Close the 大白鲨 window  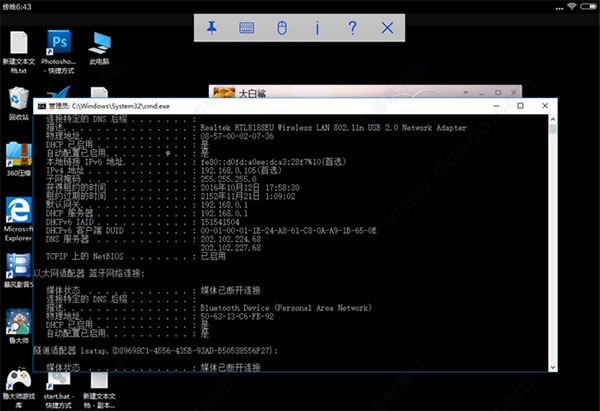point(514,93)
